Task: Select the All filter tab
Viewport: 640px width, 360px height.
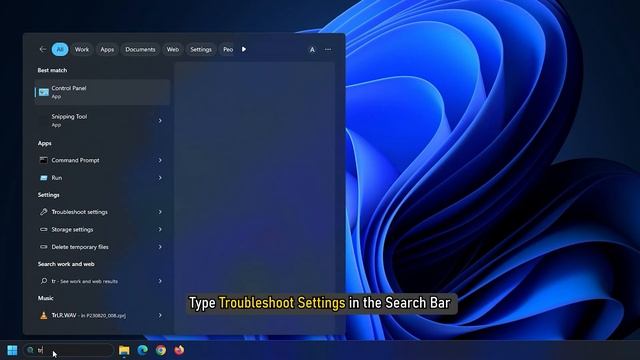Action: [60, 49]
